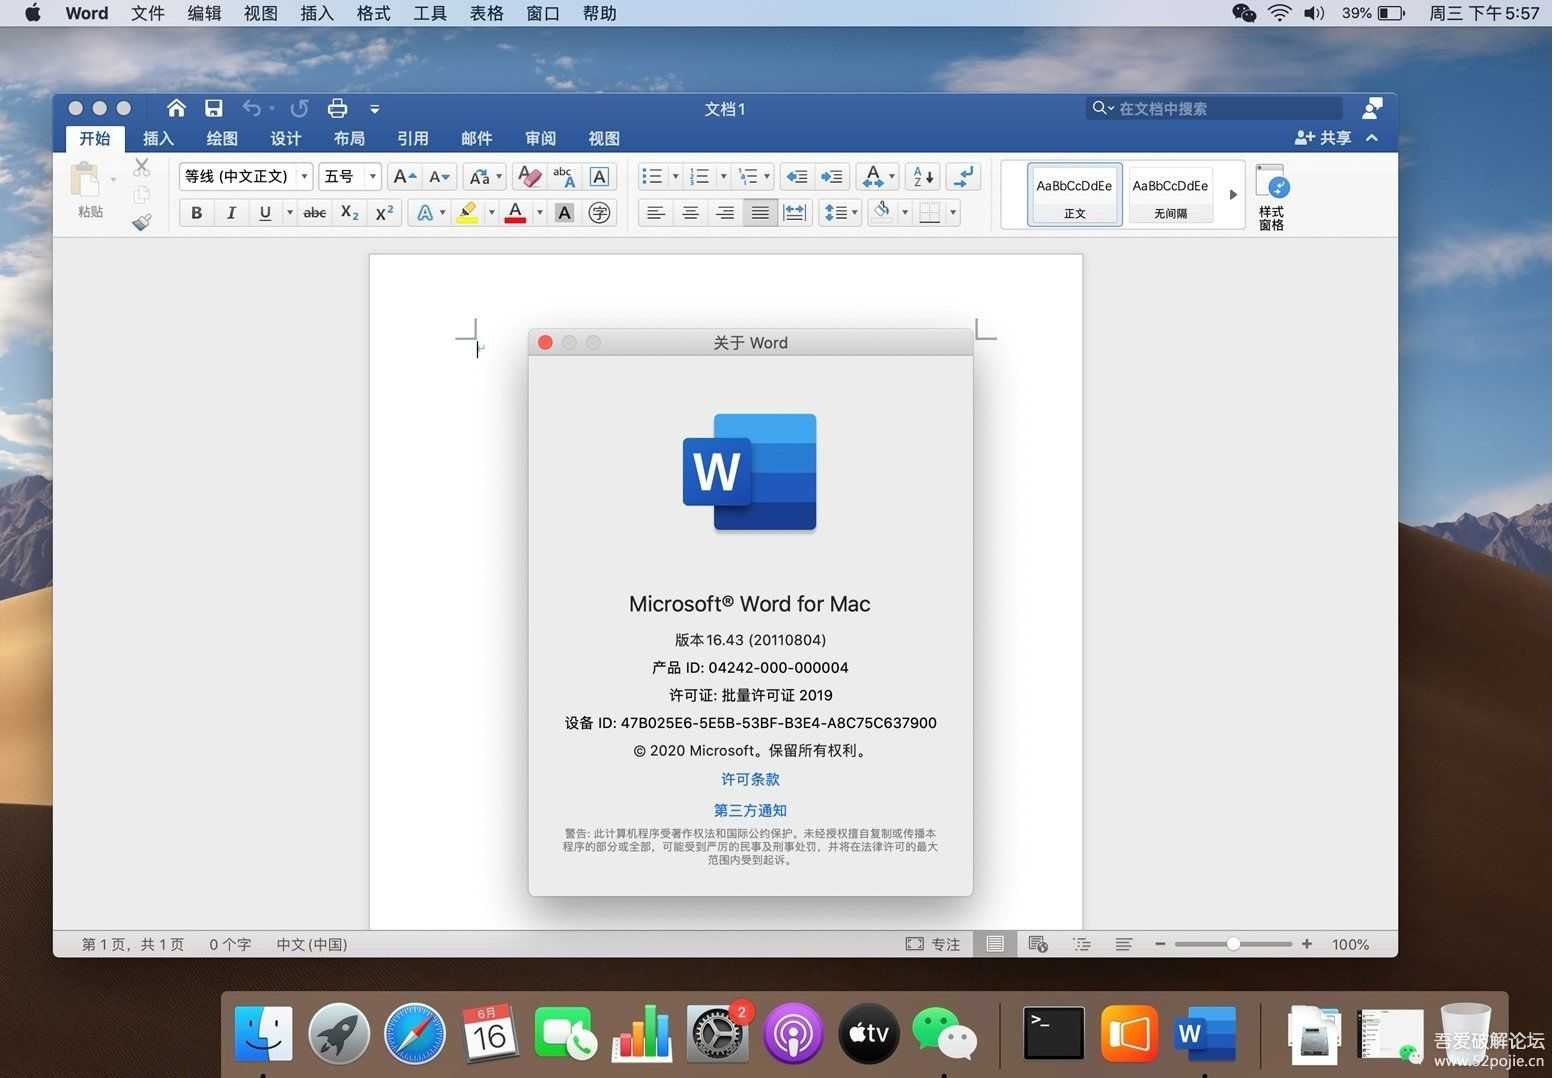Toggle strikethrough text formatting
1554x1078 pixels.
[x=314, y=213]
